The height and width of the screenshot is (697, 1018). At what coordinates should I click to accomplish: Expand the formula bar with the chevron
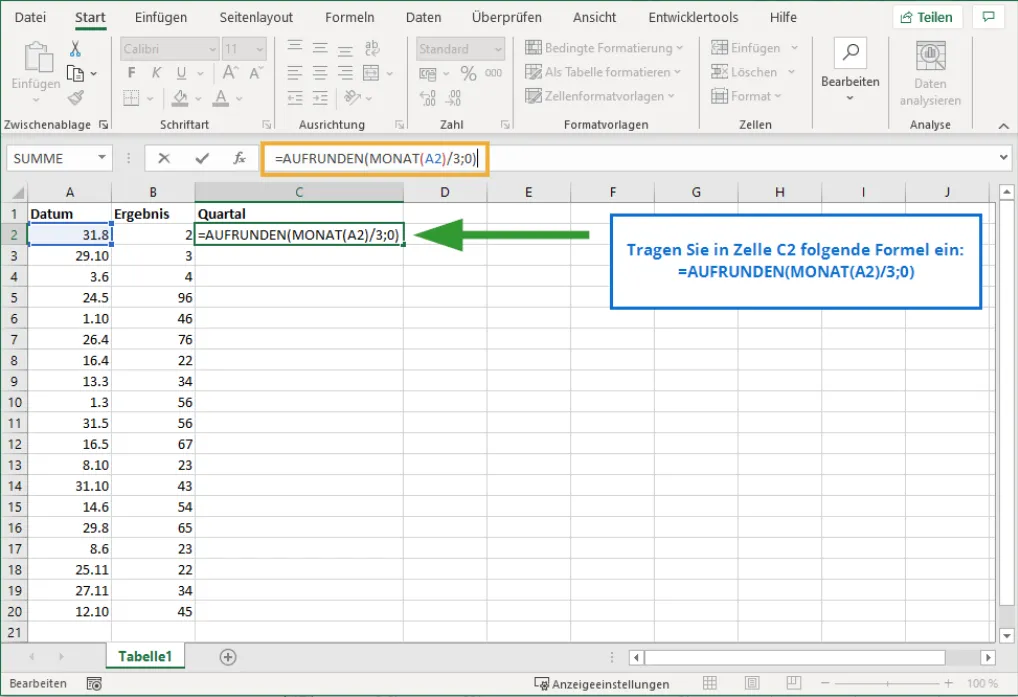[1004, 158]
